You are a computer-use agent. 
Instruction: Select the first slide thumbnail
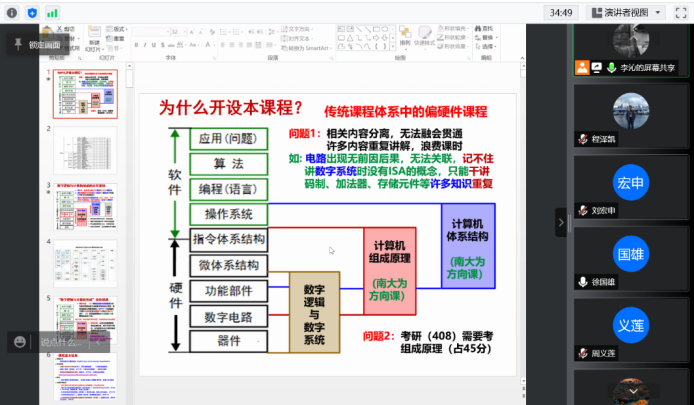84,95
